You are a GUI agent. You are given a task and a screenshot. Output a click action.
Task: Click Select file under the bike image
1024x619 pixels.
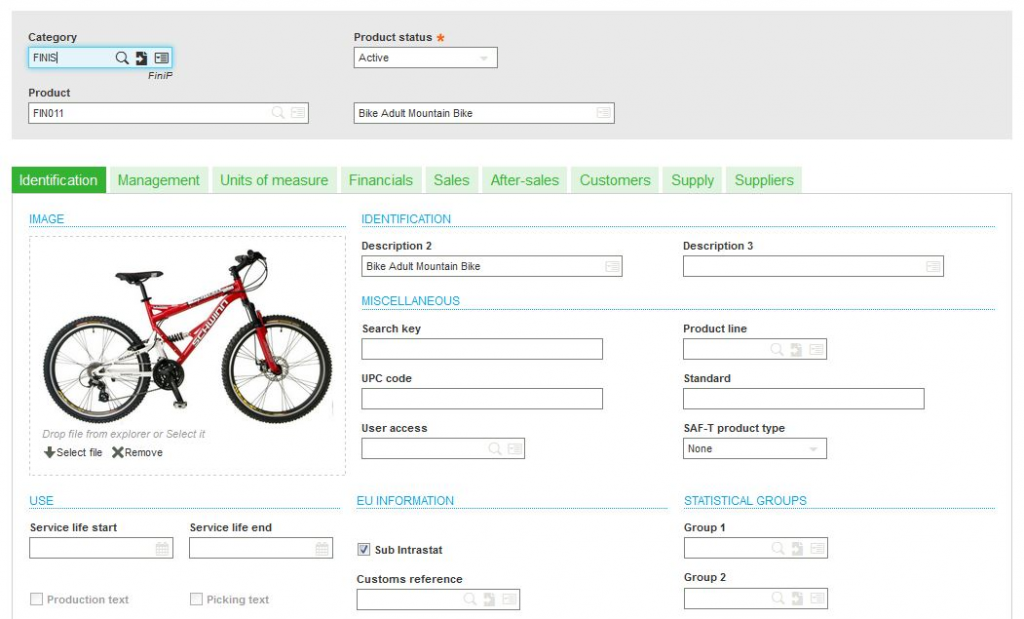(73, 452)
